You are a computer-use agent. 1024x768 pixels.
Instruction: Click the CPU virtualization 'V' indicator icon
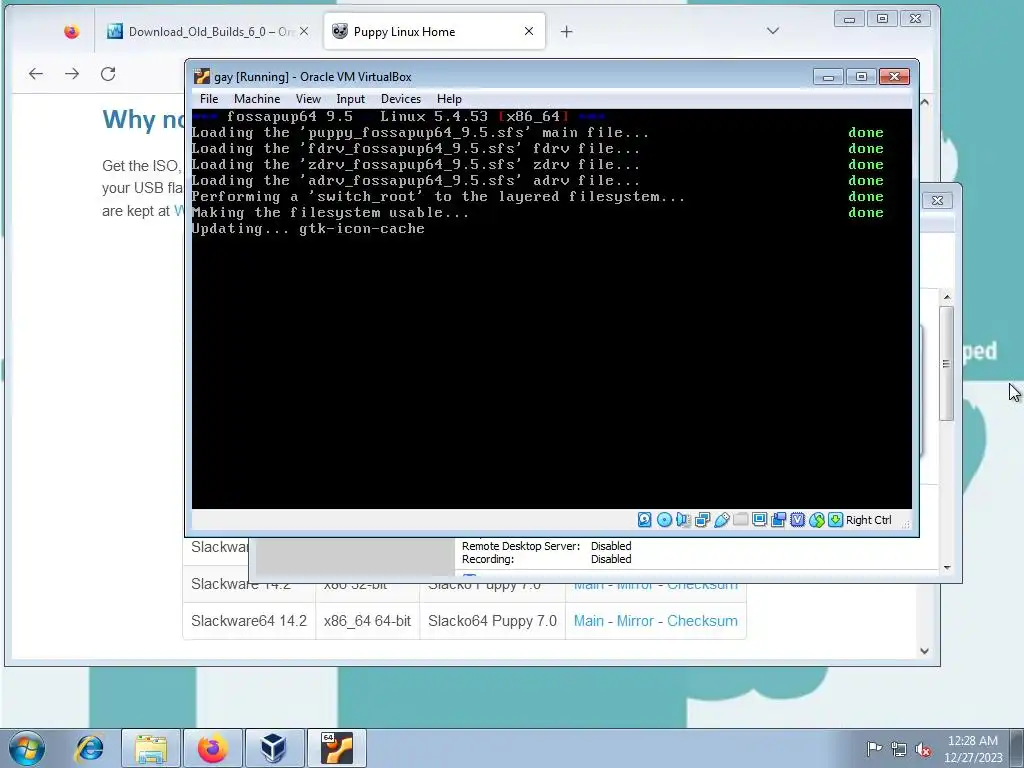coord(797,520)
